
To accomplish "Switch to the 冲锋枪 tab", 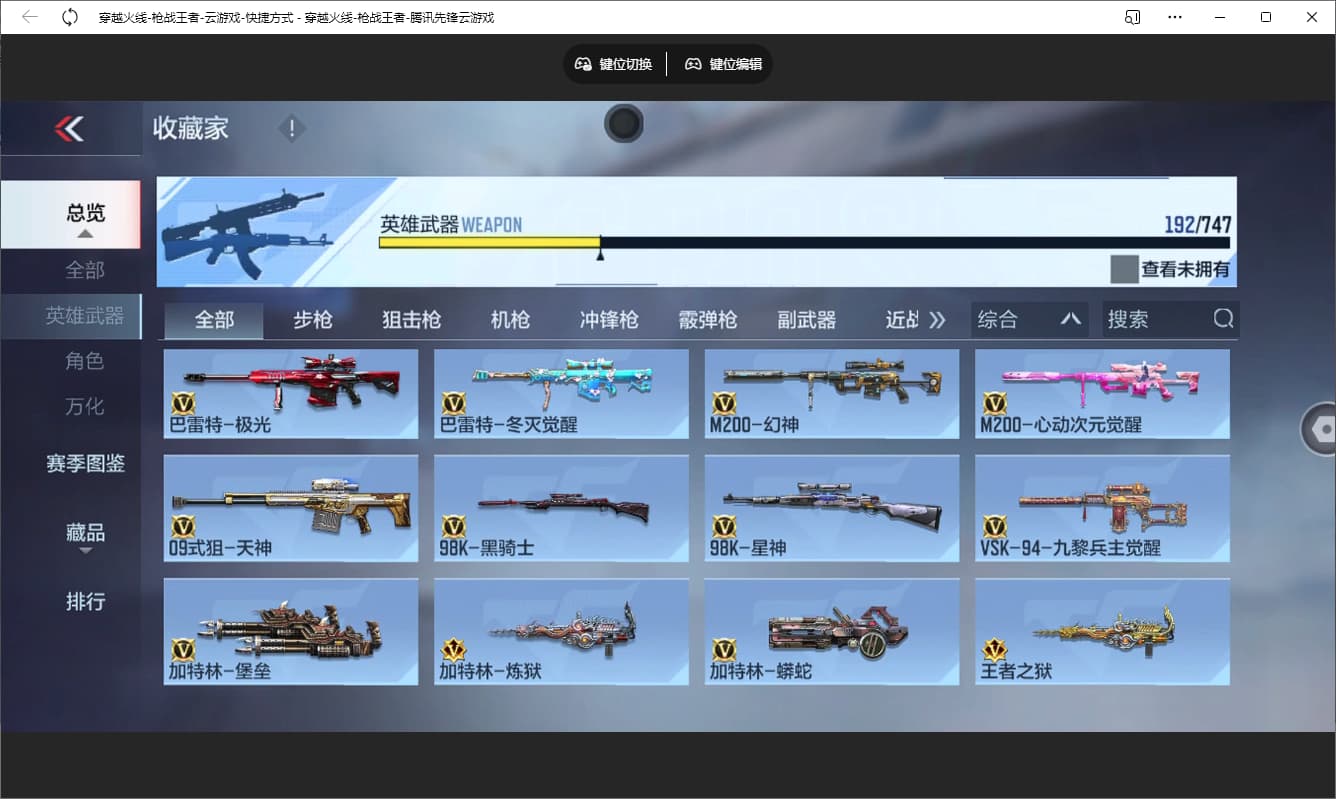I will (609, 320).
